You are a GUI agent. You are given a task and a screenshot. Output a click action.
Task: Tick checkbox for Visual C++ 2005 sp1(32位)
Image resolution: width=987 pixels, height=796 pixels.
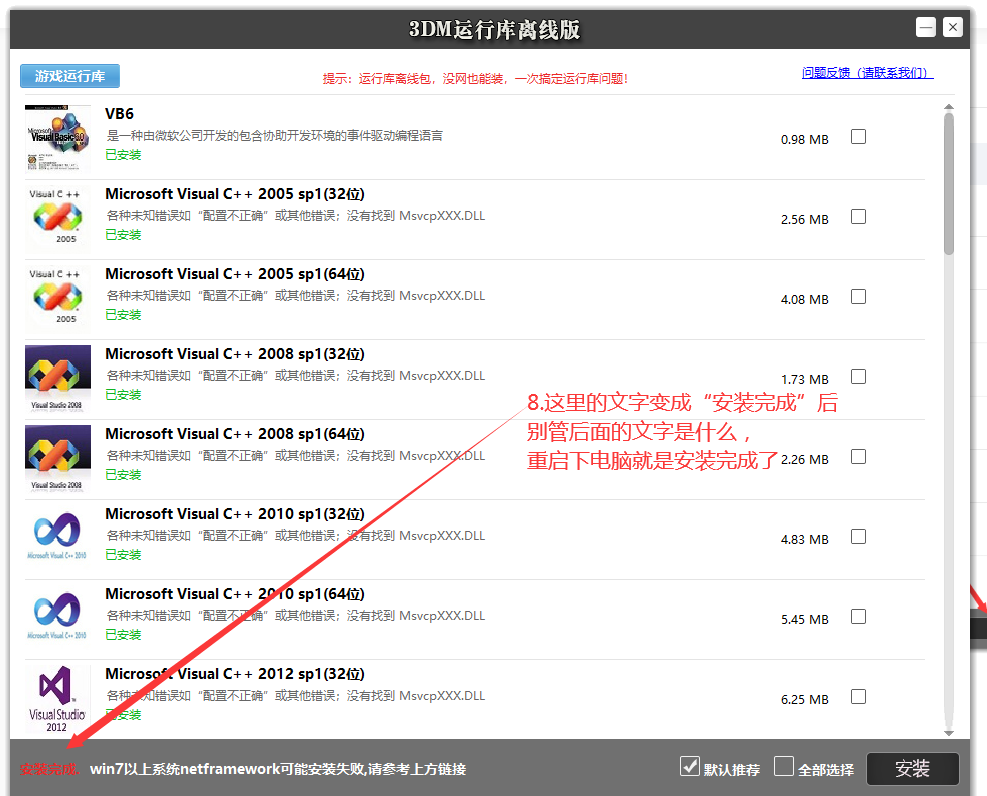[x=858, y=217]
